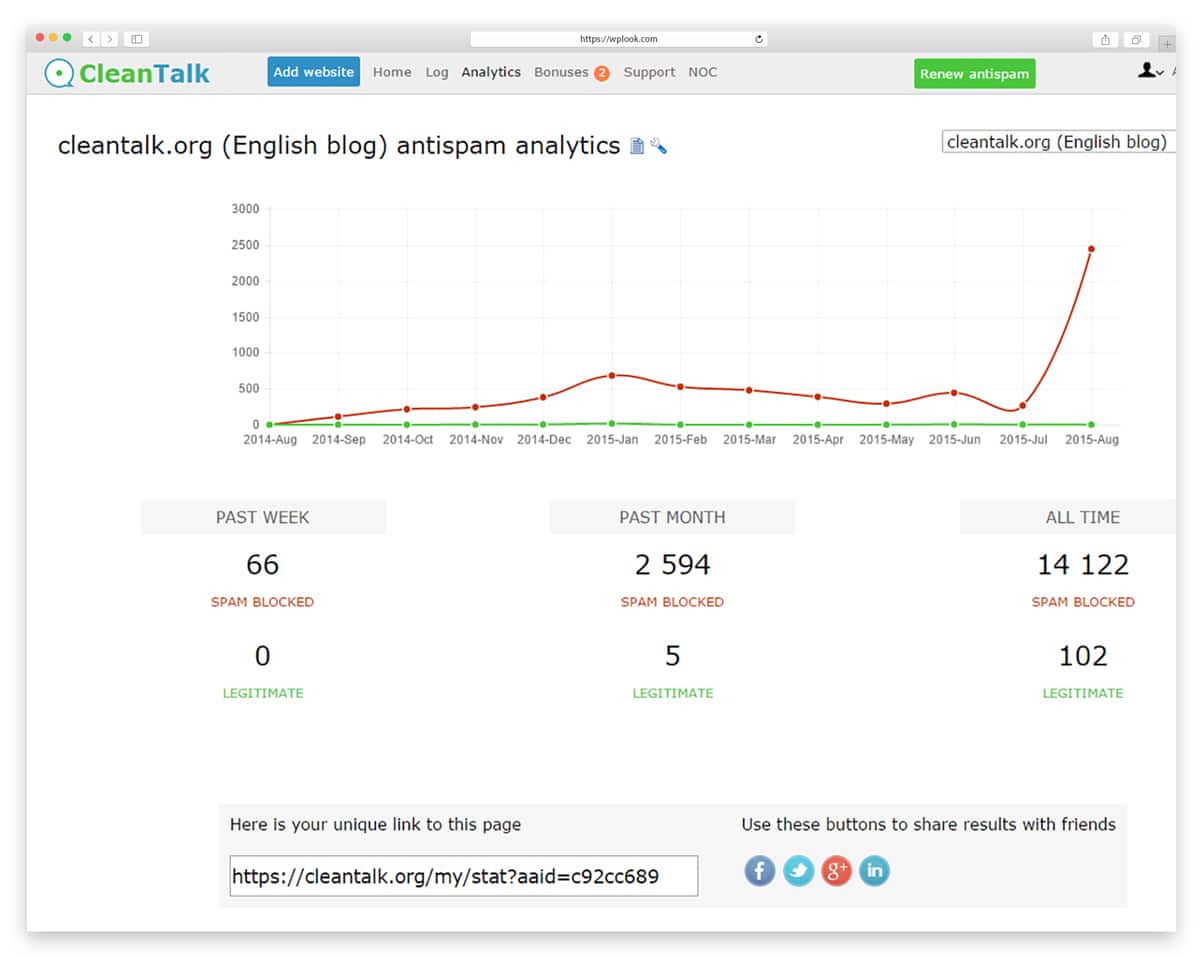This screenshot has height=957, width=1200.
Task: Click the 0 legitimate value under Past Week
Action: click(262, 656)
